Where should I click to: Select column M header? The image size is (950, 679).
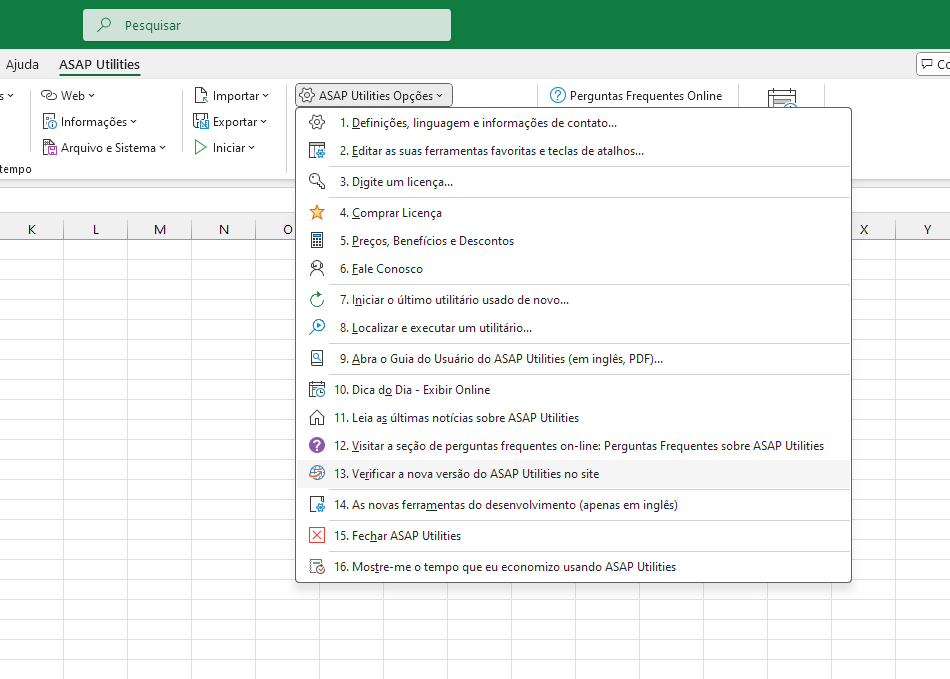(160, 230)
